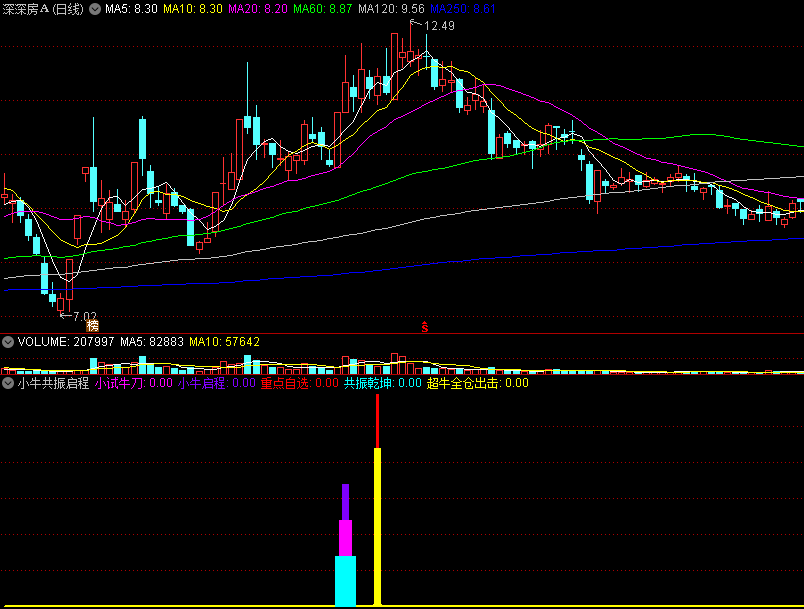Open the 小牛共振启程 indicator dropdown button
The width and height of the screenshot is (804, 609).
8,383
